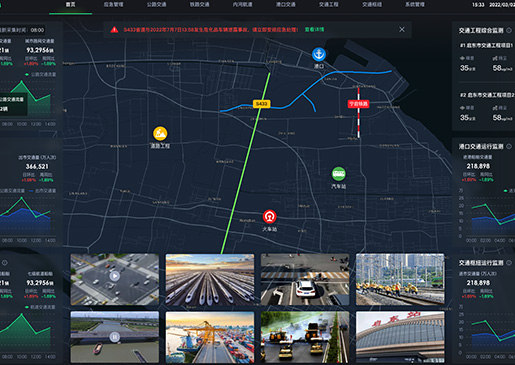Open the high-speed train yard thumbnail
The width and height of the screenshot is (515, 365).
click(x=210, y=279)
